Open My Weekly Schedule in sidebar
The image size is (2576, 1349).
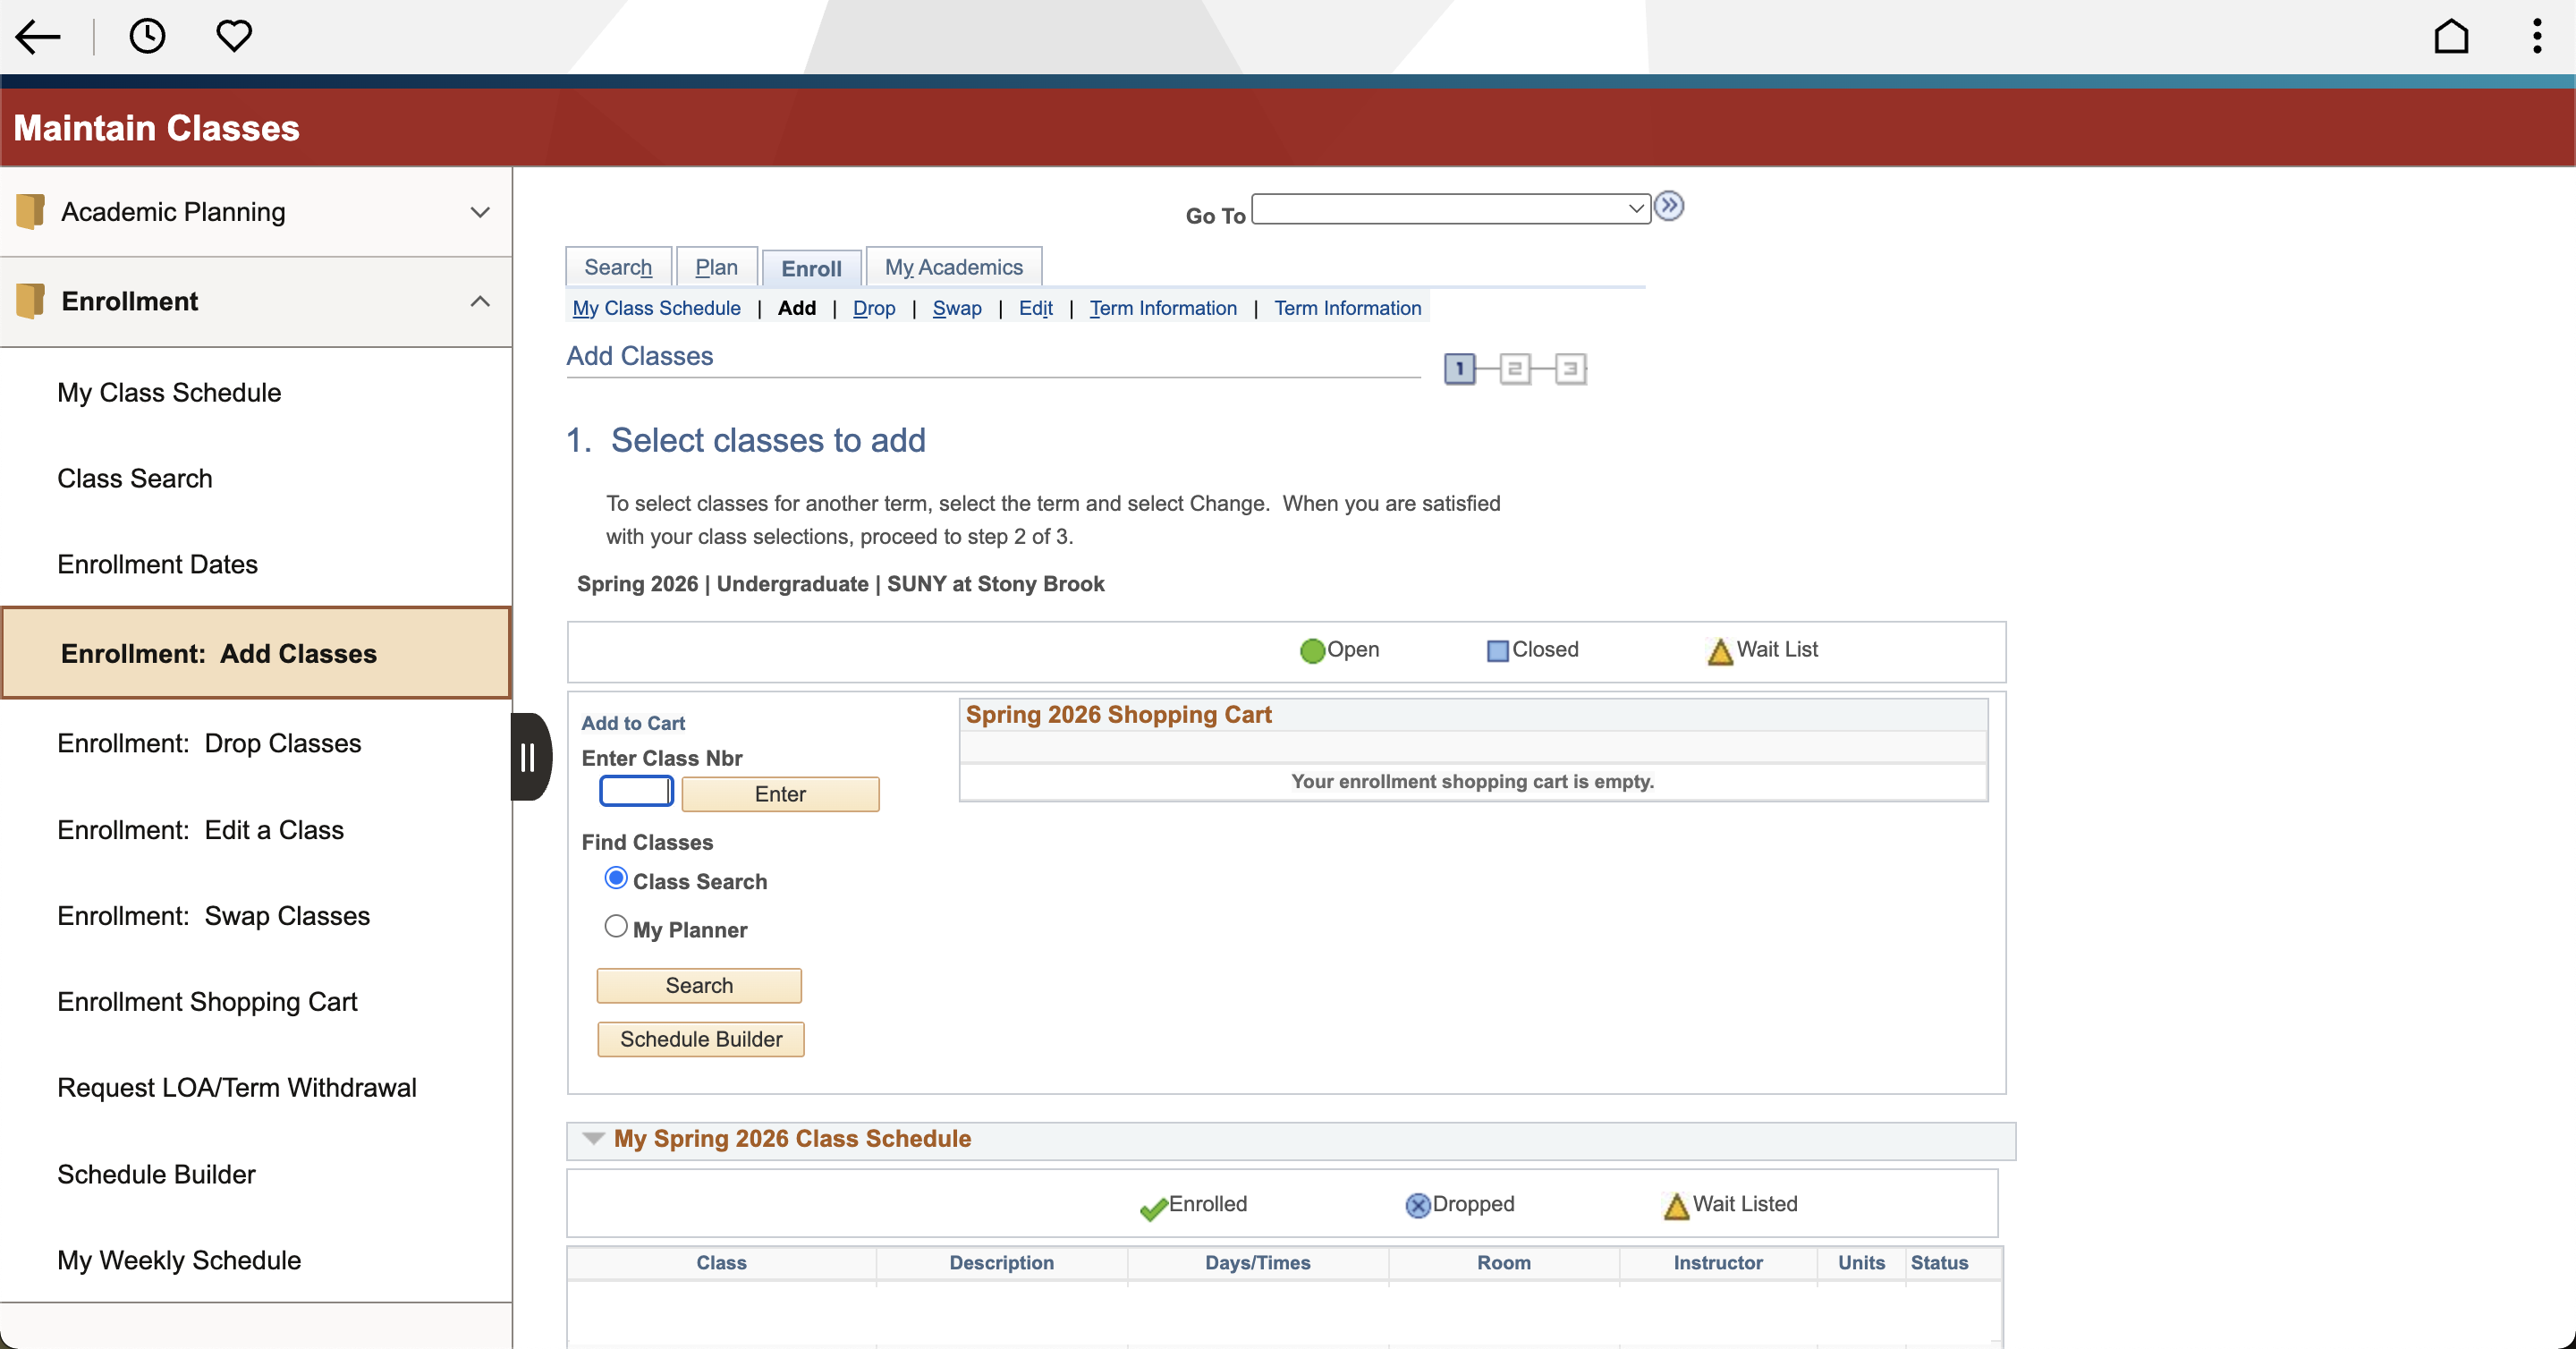tap(179, 1262)
